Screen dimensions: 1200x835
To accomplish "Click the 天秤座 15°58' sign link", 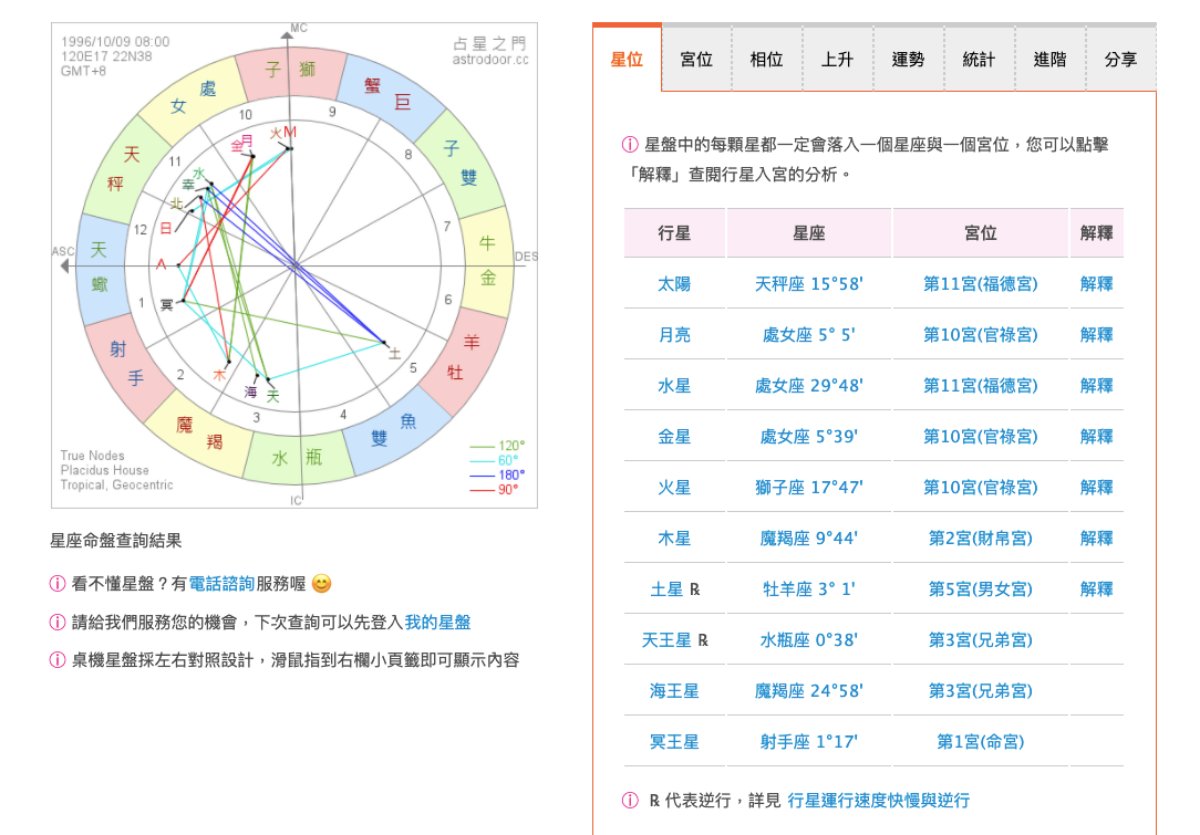I will click(809, 284).
